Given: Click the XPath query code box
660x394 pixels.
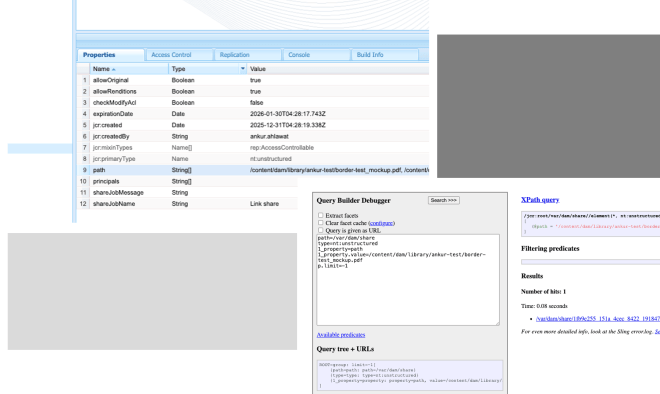Looking at the screenshot, I should (590, 224).
